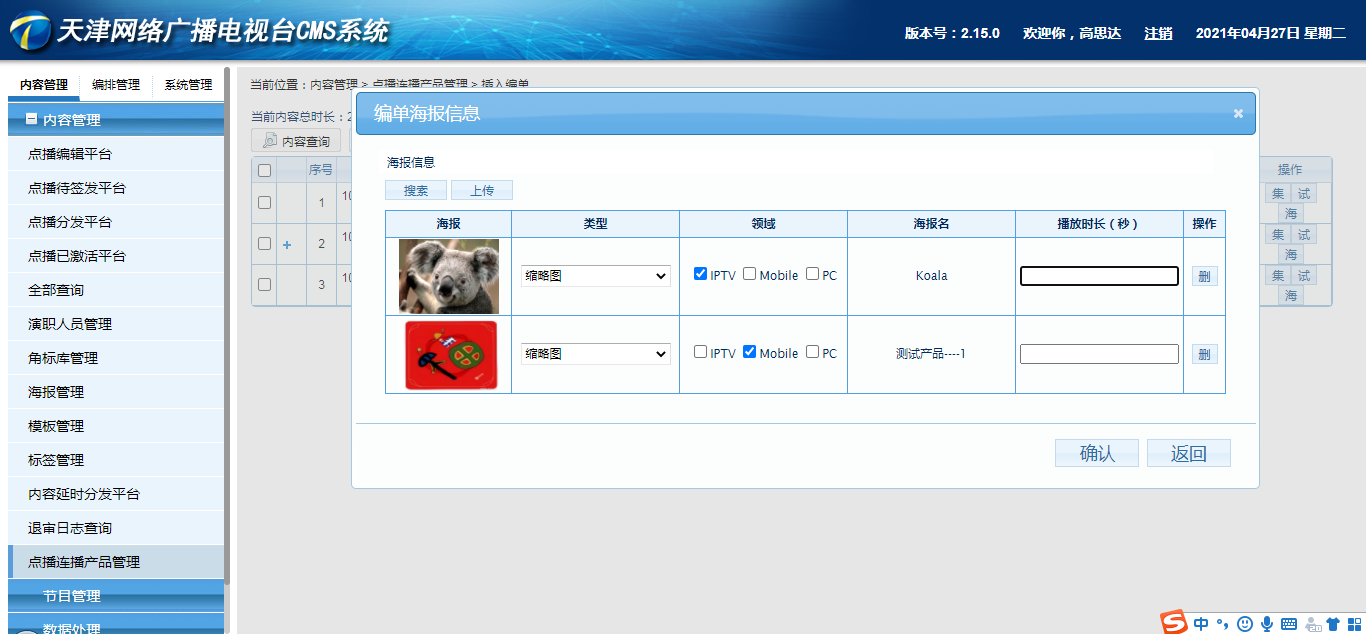The image size is (1366, 634).
Task: Open 点播已激活平台 in the sidebar
Action: 116,256
